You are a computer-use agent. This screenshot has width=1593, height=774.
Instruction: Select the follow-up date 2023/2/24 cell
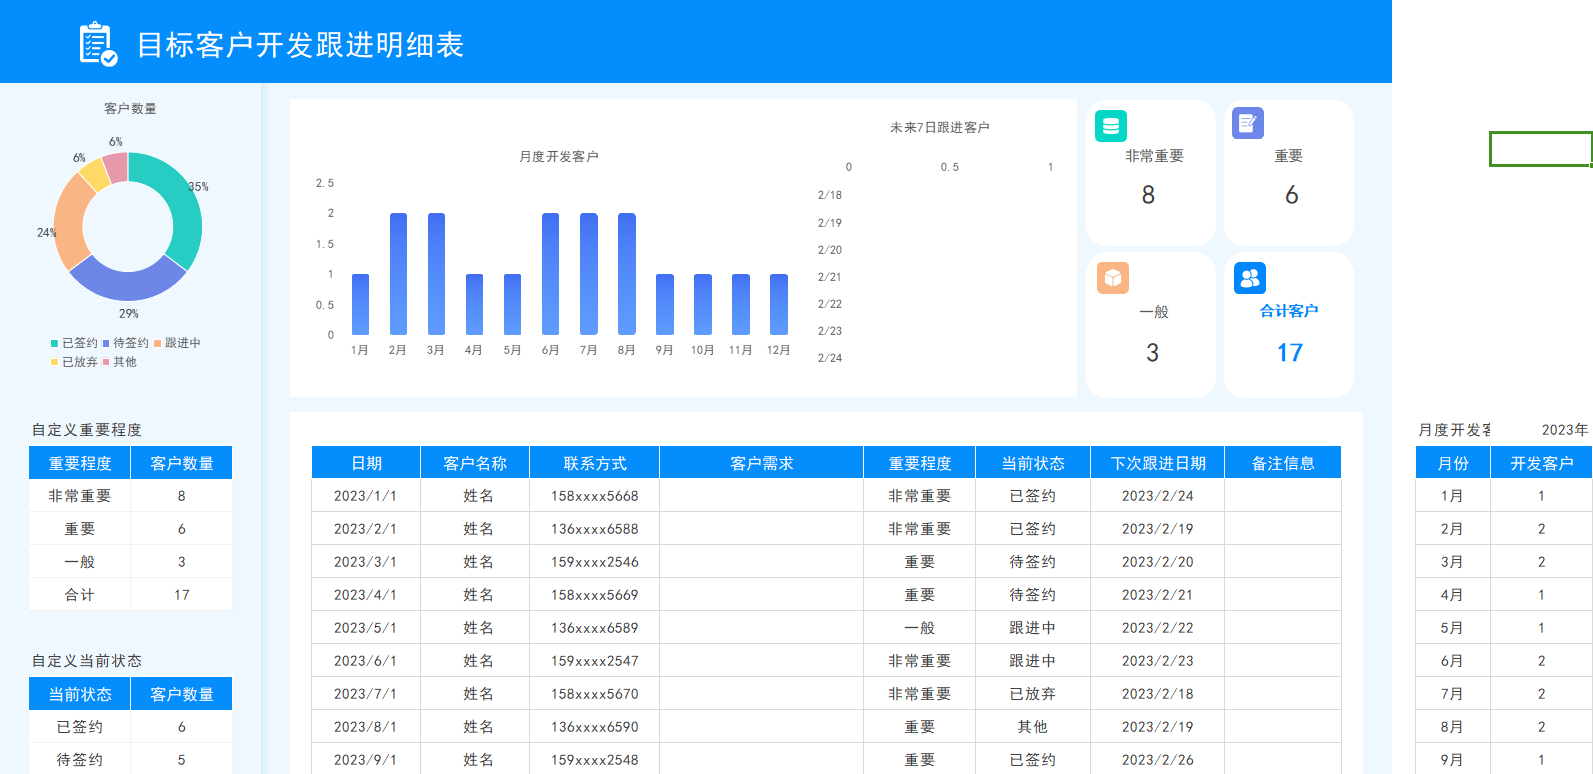click(x=1158, y=496)
